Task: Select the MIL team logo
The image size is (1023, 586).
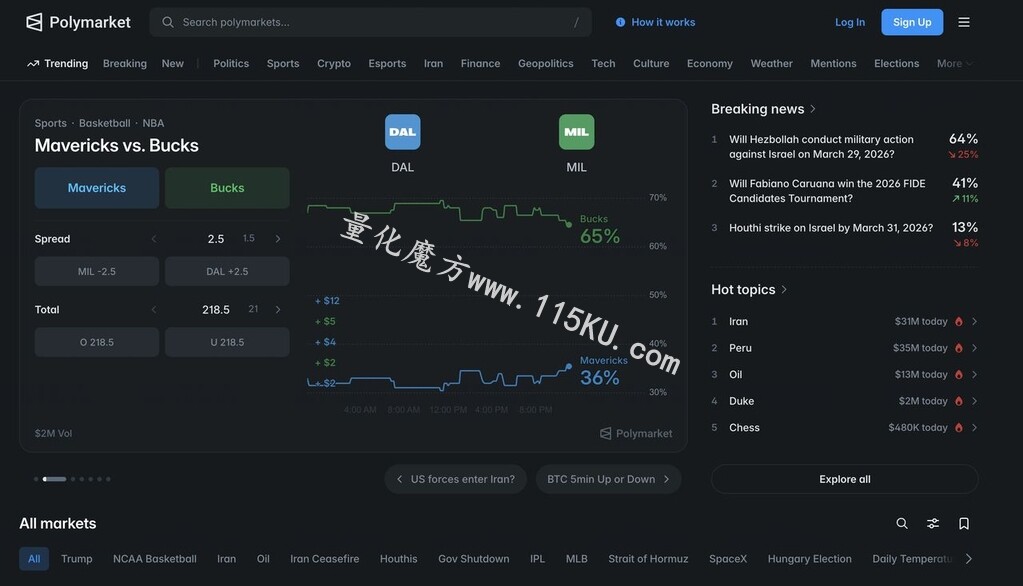Action: tap(576, 132)
